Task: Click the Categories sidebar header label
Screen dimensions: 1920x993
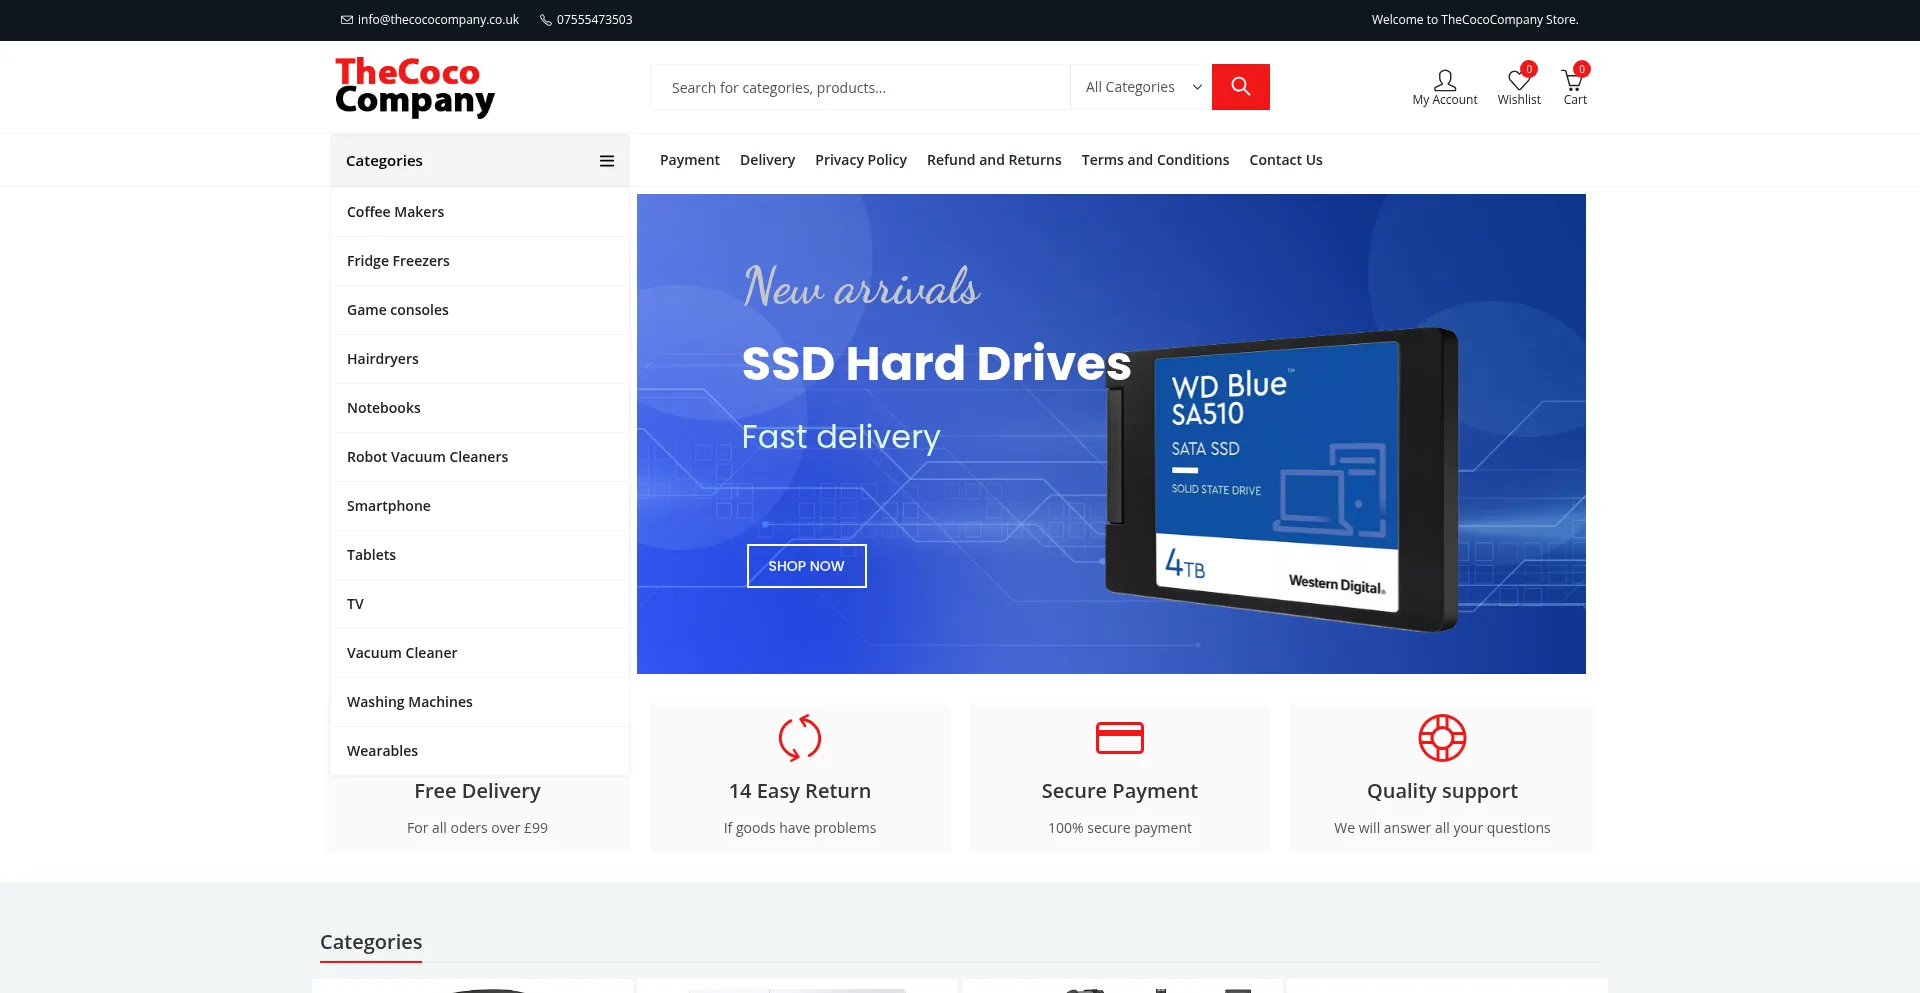Action: 384,161
